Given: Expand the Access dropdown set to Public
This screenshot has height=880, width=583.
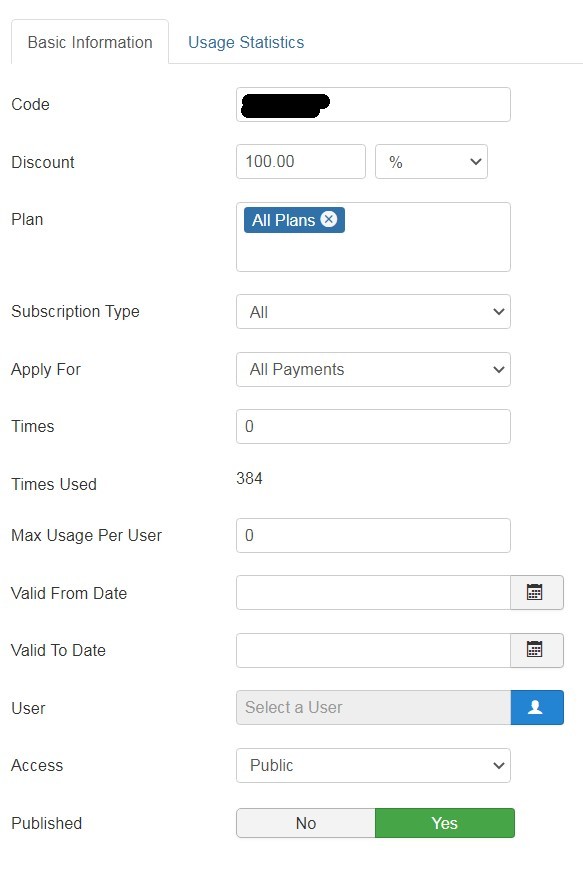Looking at the screenshot, I should click(373, 765).
